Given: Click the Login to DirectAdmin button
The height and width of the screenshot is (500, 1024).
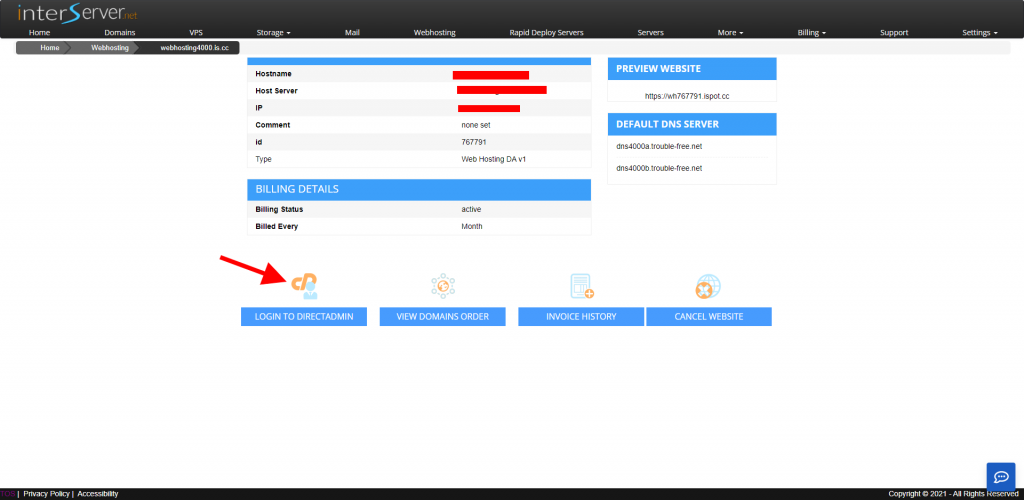Looking at the screenshot, I should [x=304, y=317].
